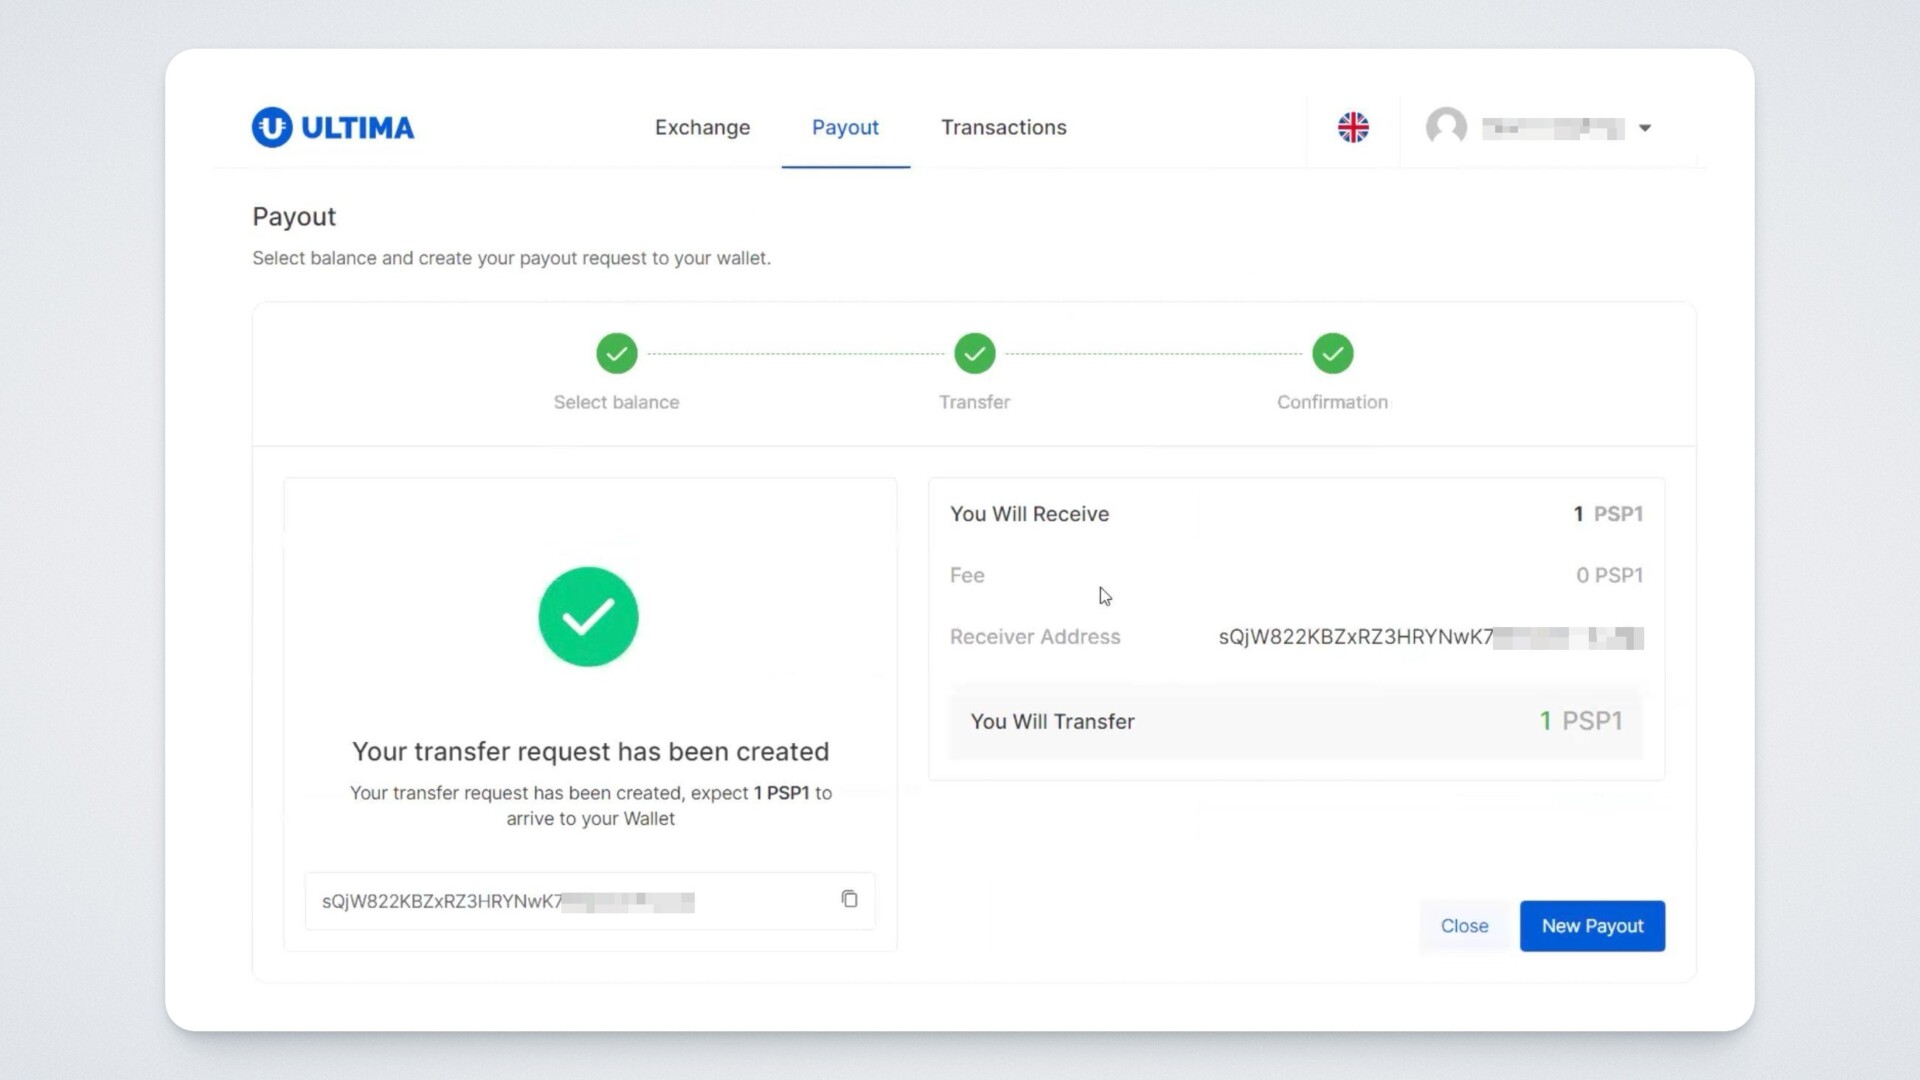Click the Ultima logo icon

point(271,127)
